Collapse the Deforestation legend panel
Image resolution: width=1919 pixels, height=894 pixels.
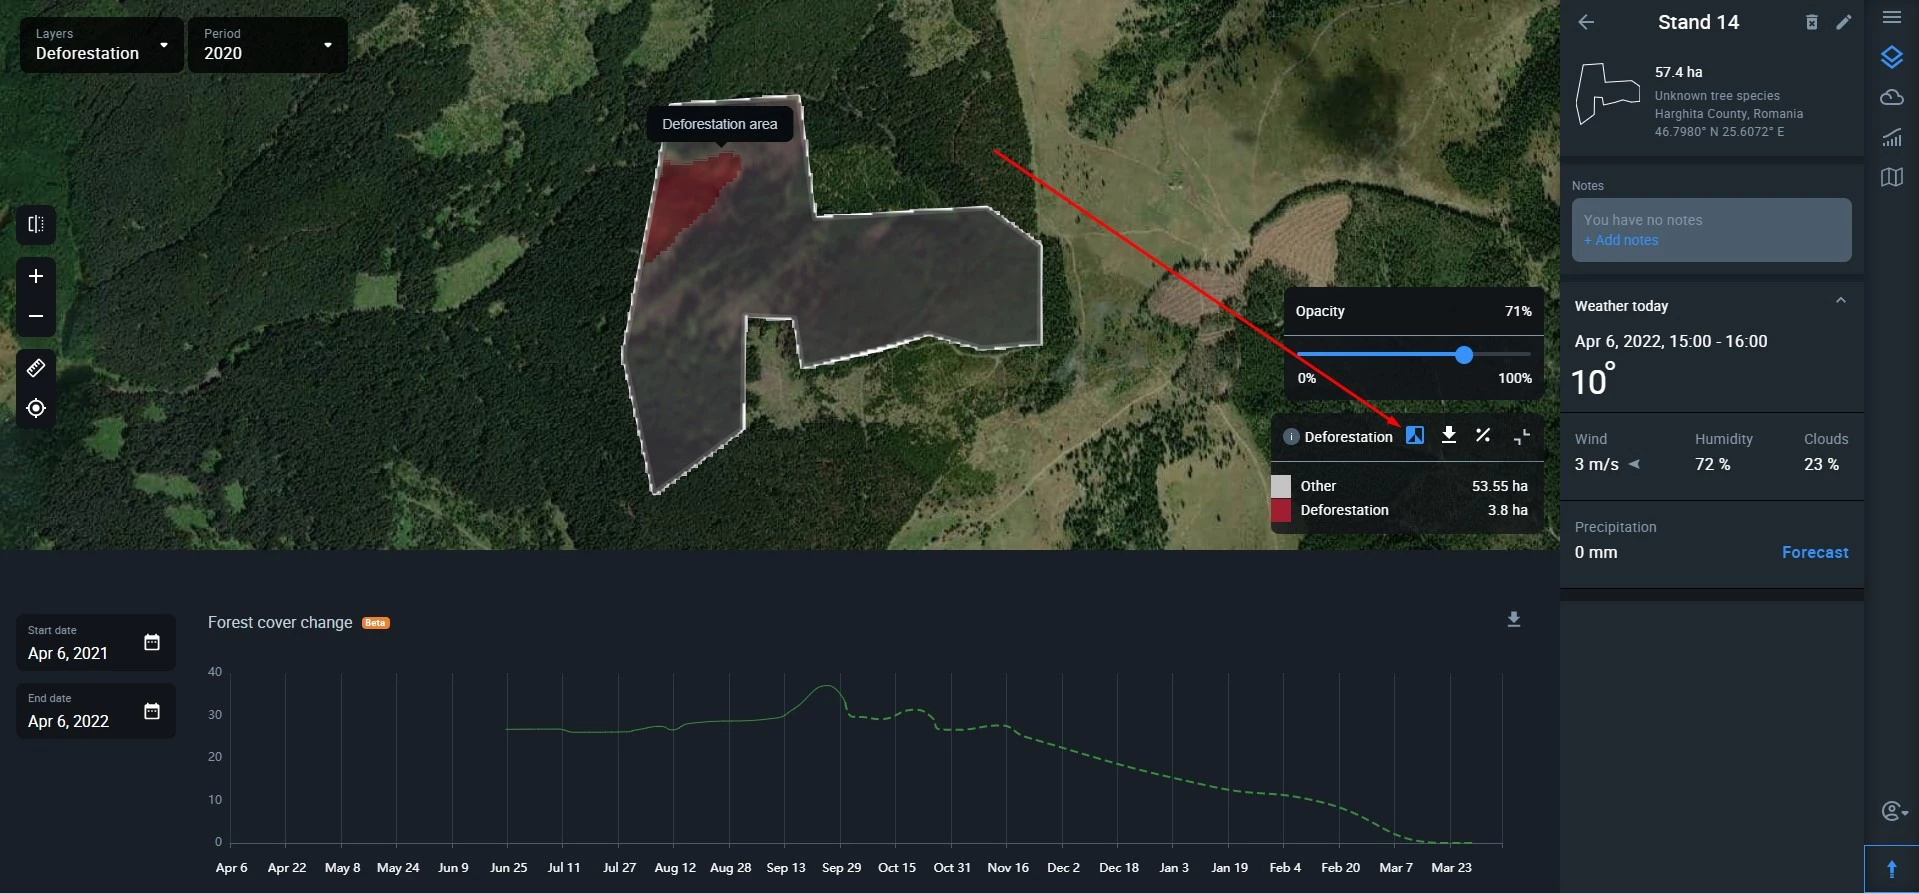[x=1521, y=436]
